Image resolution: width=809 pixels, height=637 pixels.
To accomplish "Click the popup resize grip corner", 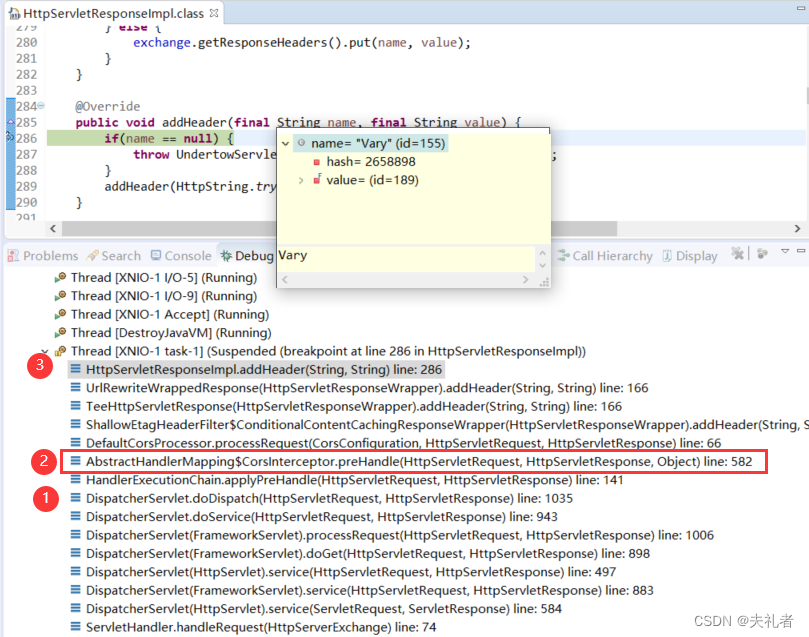I will [x=544, y=282].
